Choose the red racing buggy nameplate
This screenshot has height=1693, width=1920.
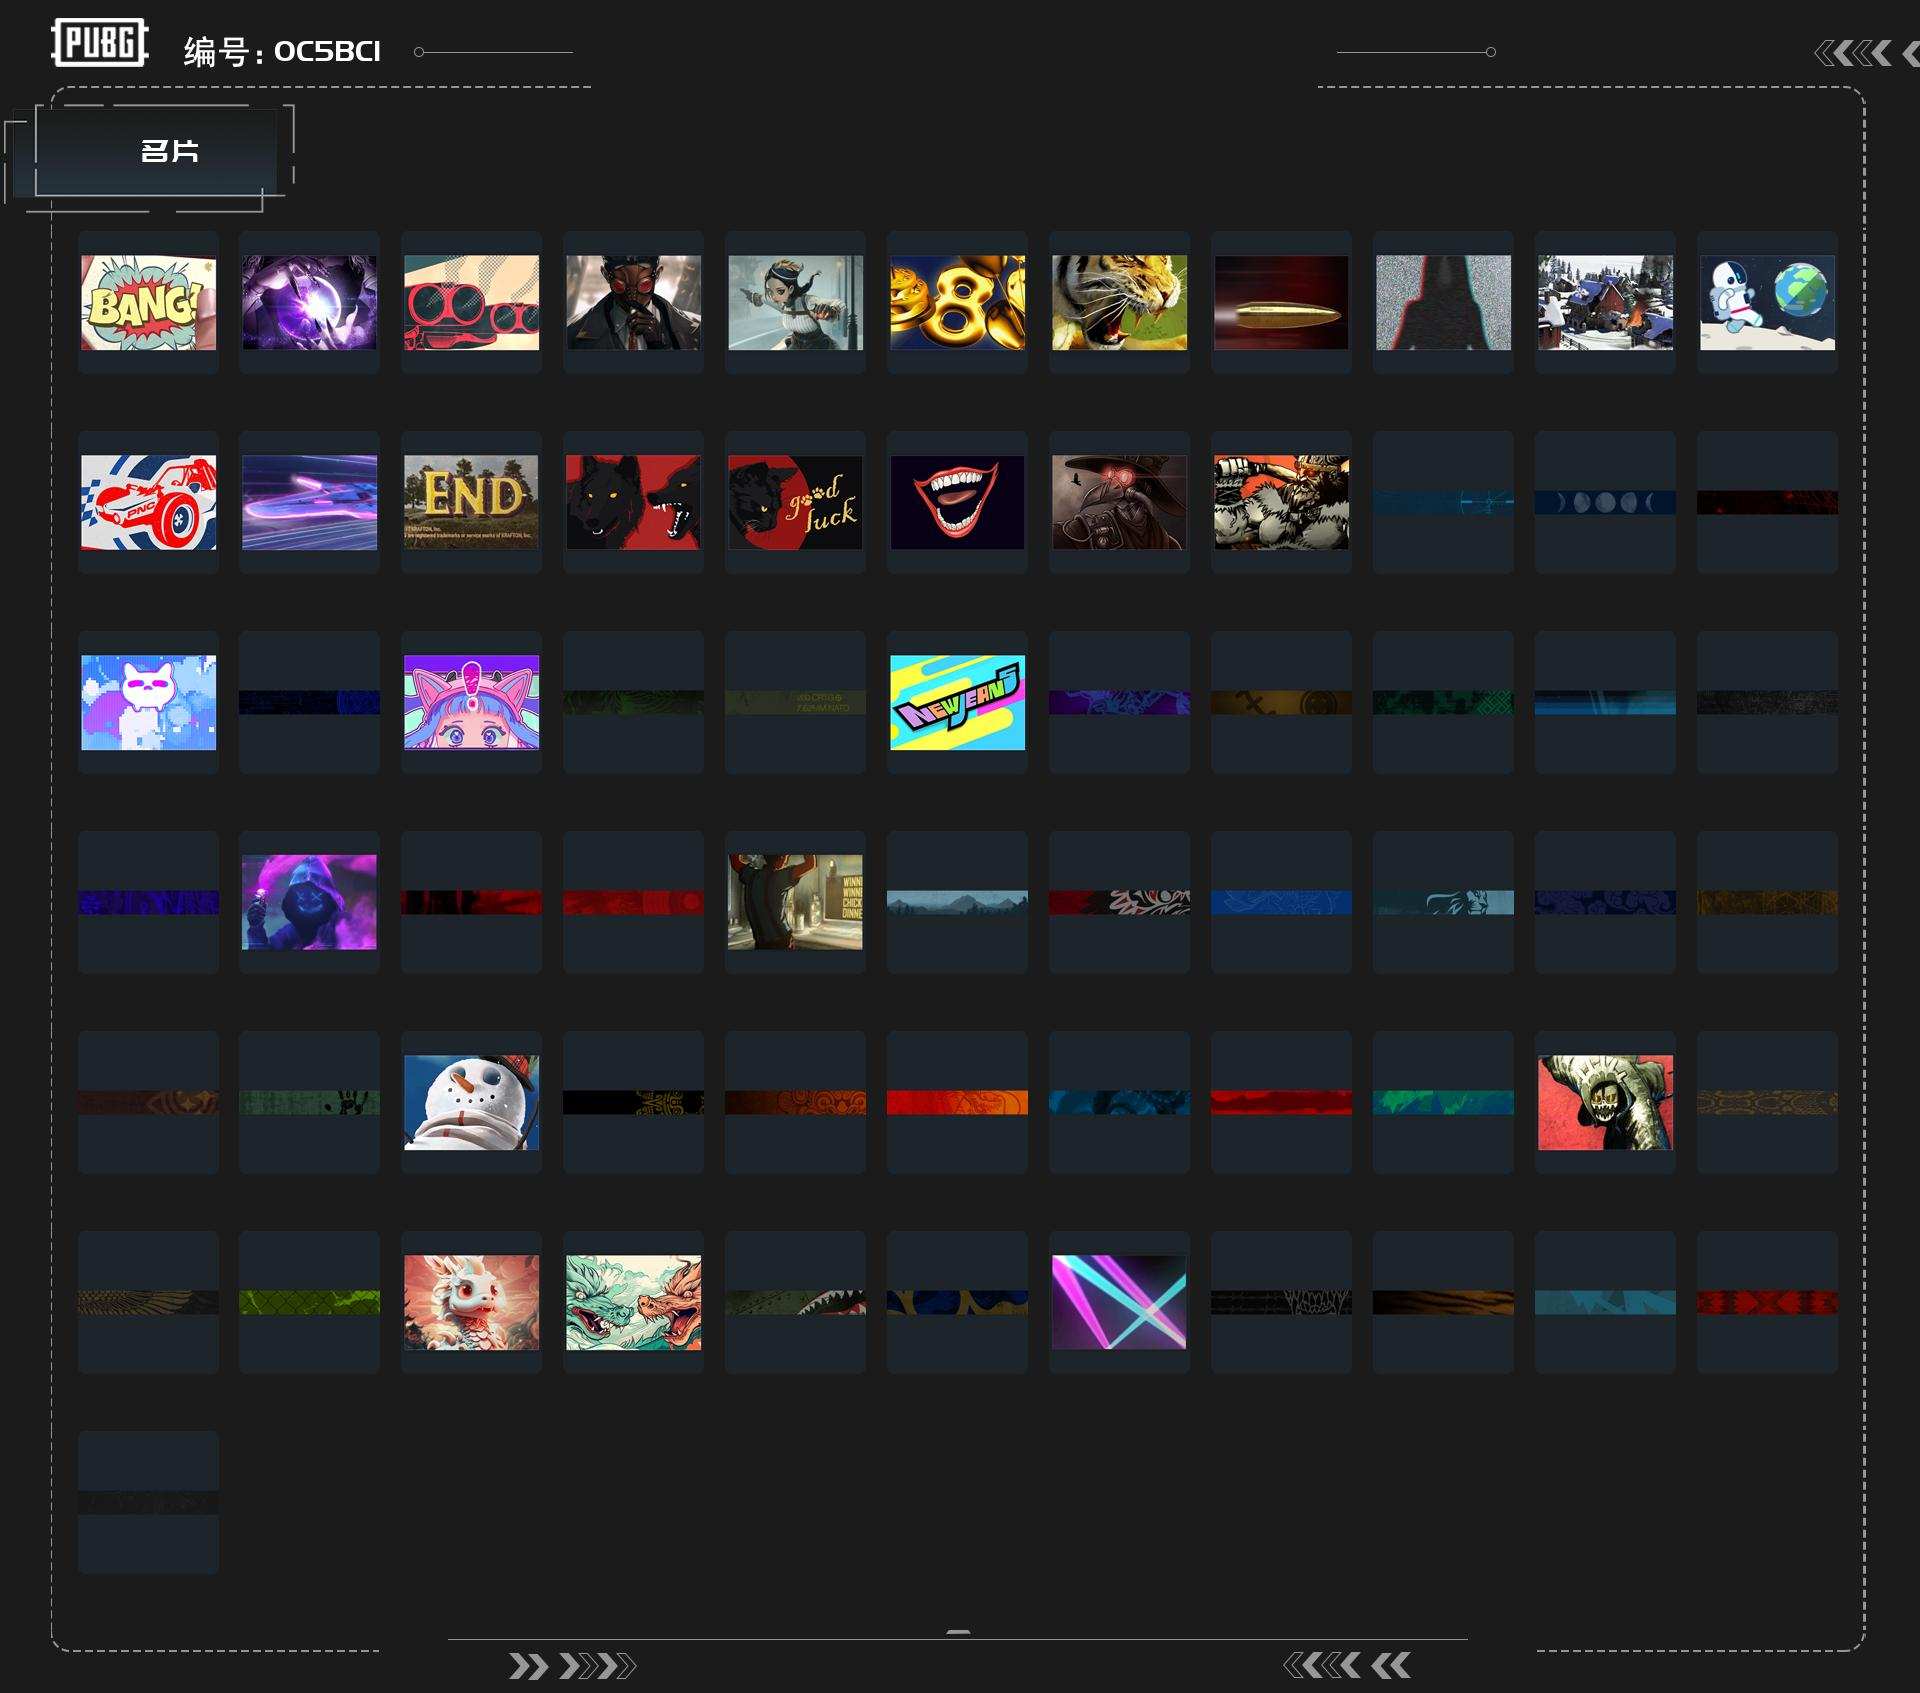[x=148, y=502]
